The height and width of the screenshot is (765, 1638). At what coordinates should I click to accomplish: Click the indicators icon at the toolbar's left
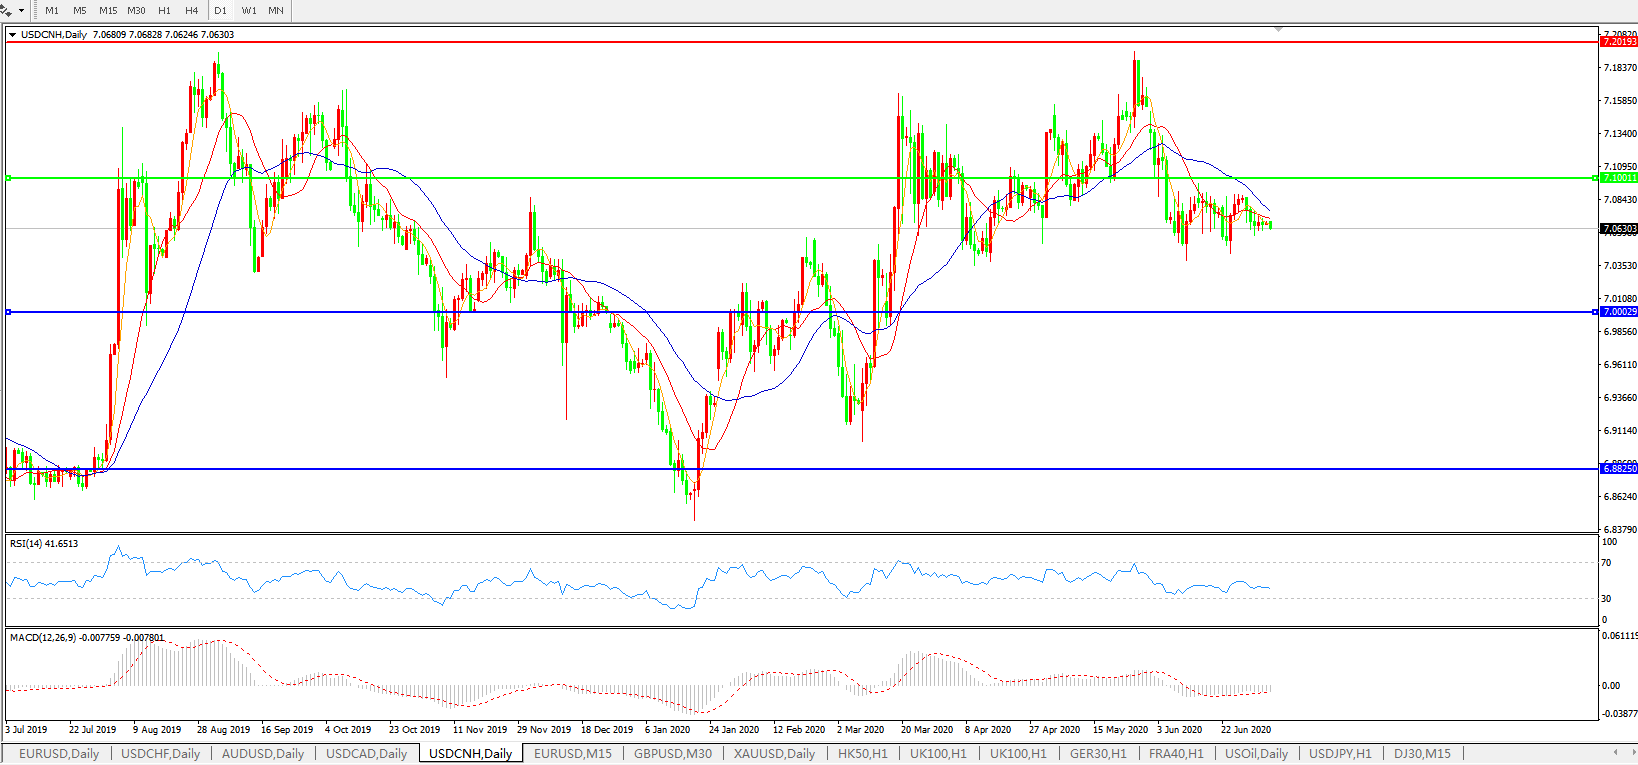(x=7, y=10)
